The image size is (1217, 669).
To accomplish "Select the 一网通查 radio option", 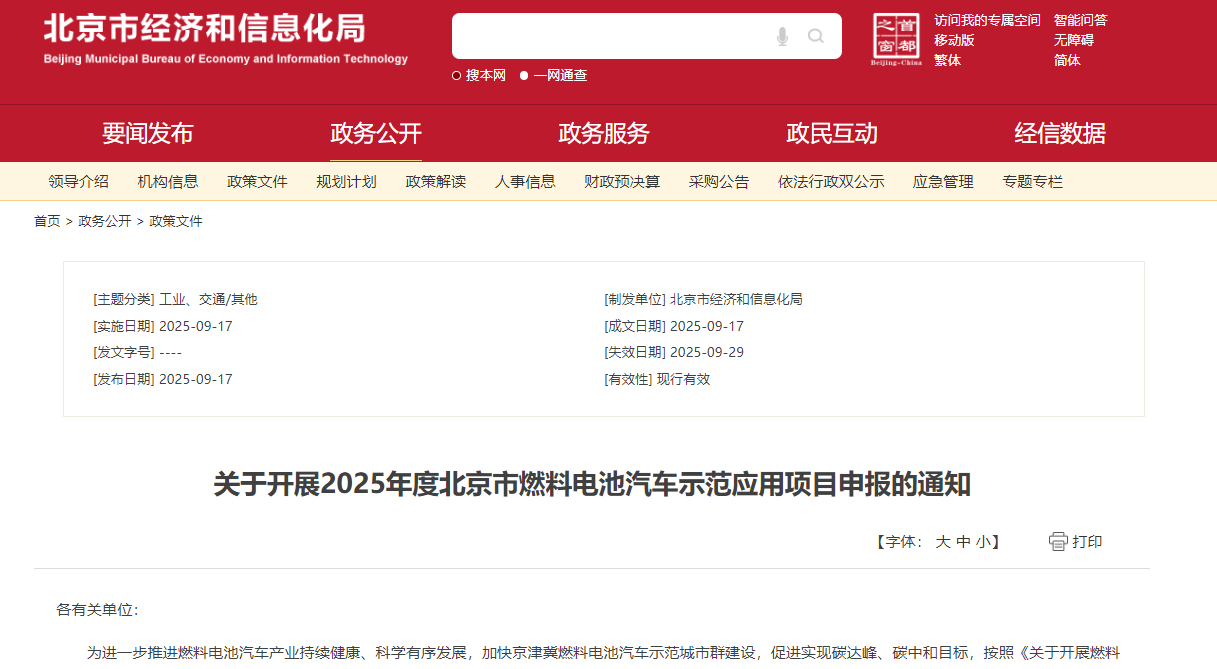I will 524,76.
